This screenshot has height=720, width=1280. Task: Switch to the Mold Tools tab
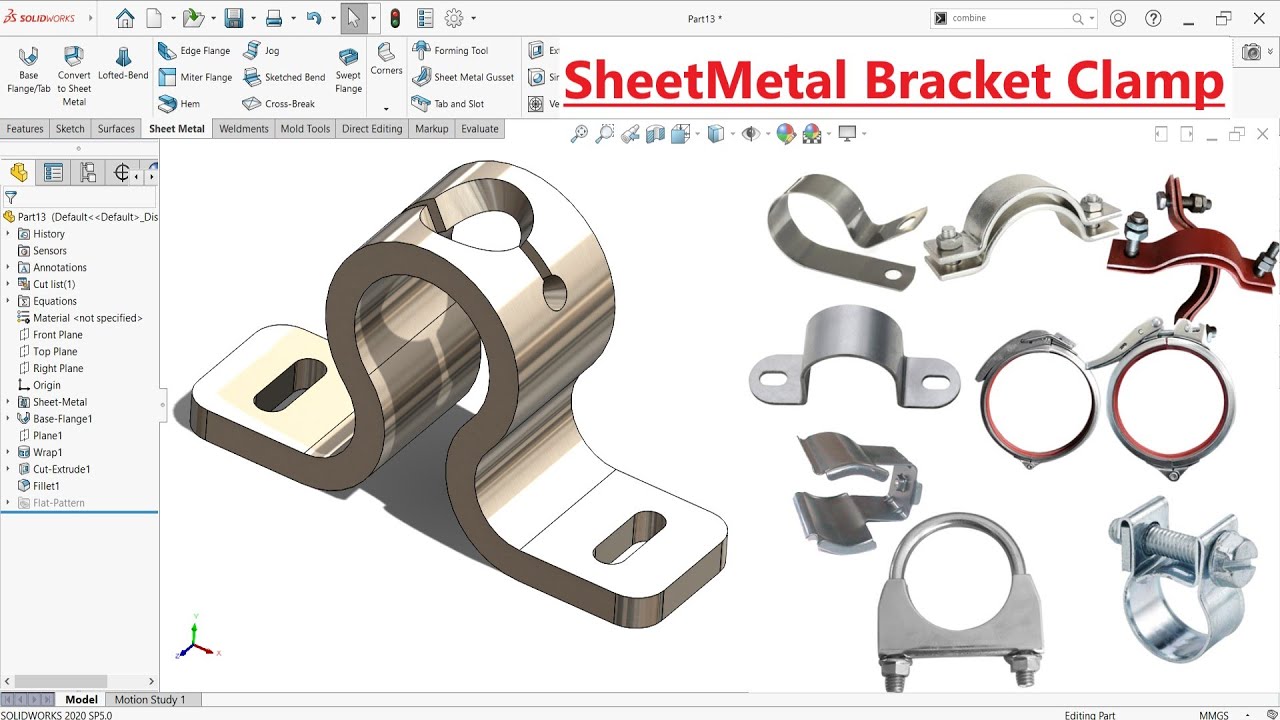click(305, 129)
